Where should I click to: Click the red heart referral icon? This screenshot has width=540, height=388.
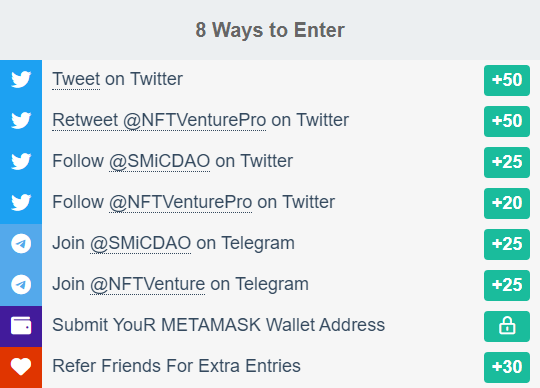coord(21,366)
